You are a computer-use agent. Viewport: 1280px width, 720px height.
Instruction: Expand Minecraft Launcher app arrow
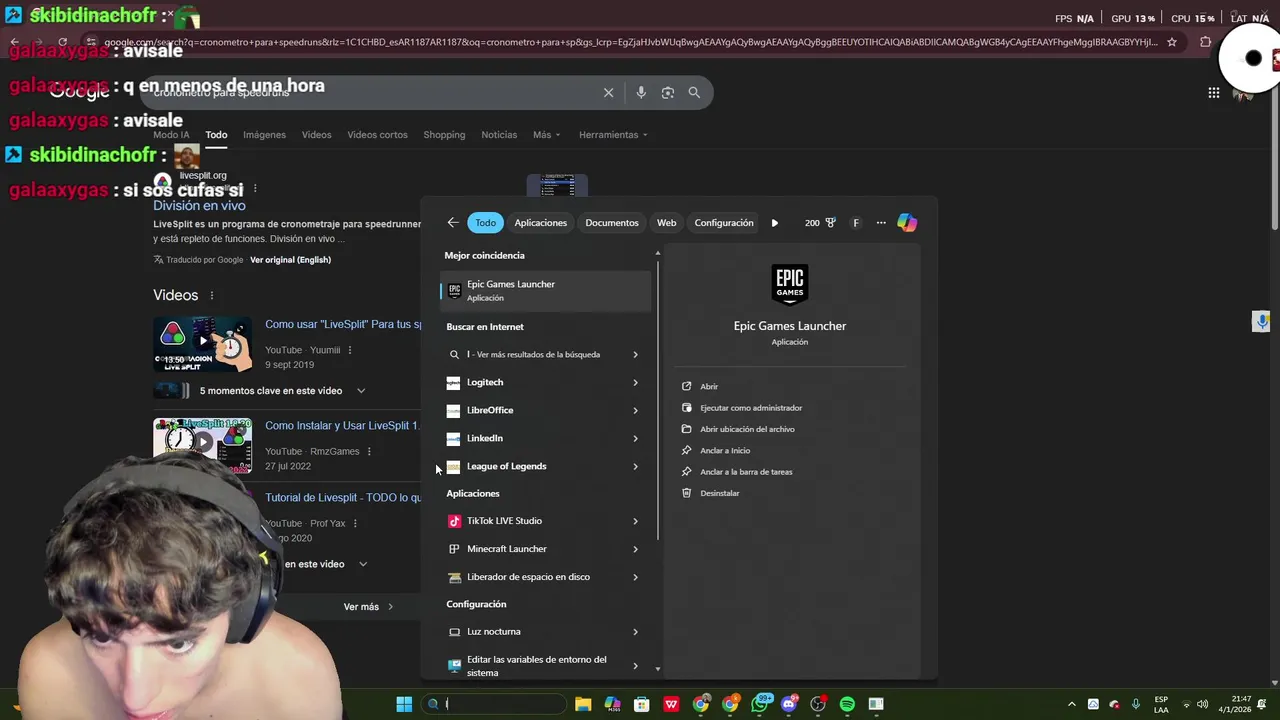635,549
